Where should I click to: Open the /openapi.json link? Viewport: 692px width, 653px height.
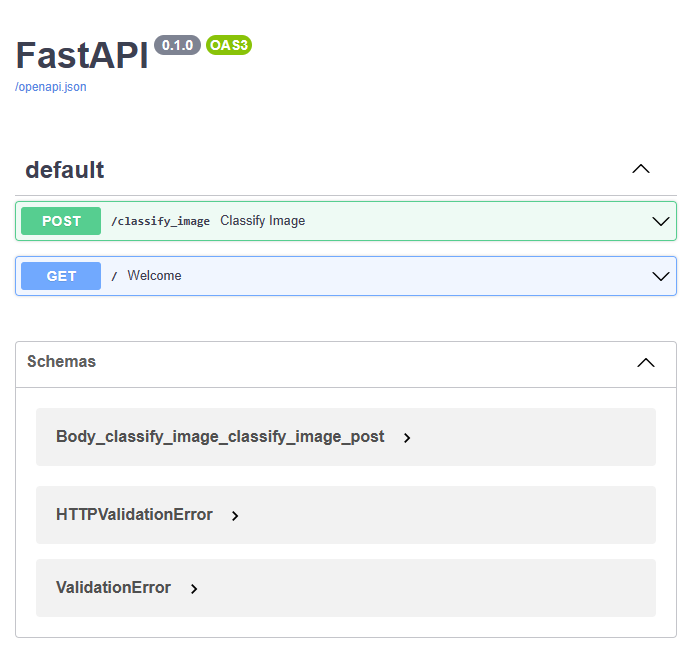[x=51, y=86]
